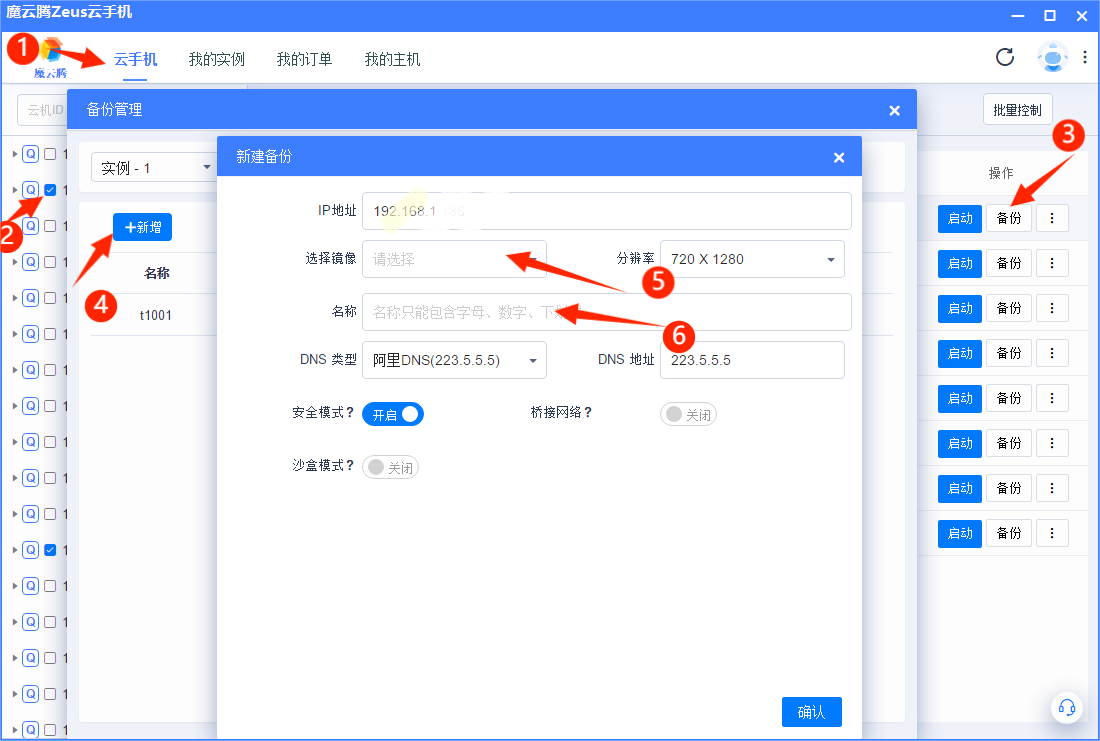The width and height of the screenshot is (1100, 741).
Task: Open more options in the first row
Action: 1052,218
